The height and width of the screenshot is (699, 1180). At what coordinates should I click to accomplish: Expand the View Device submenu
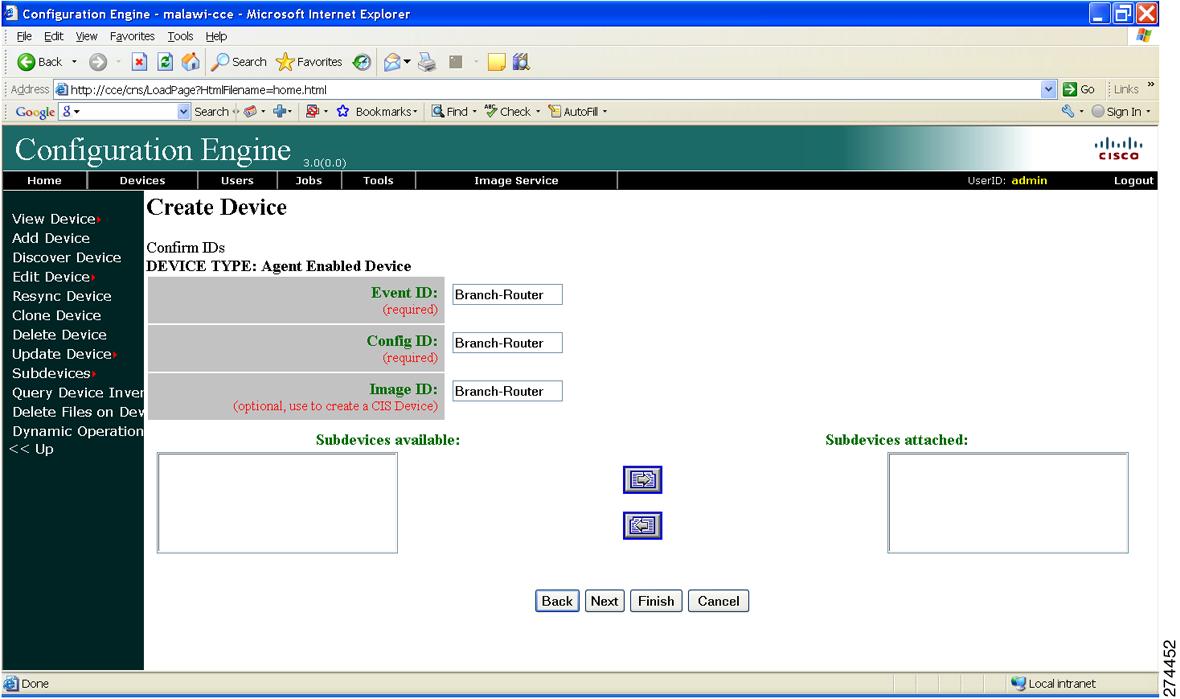point(99,219)
